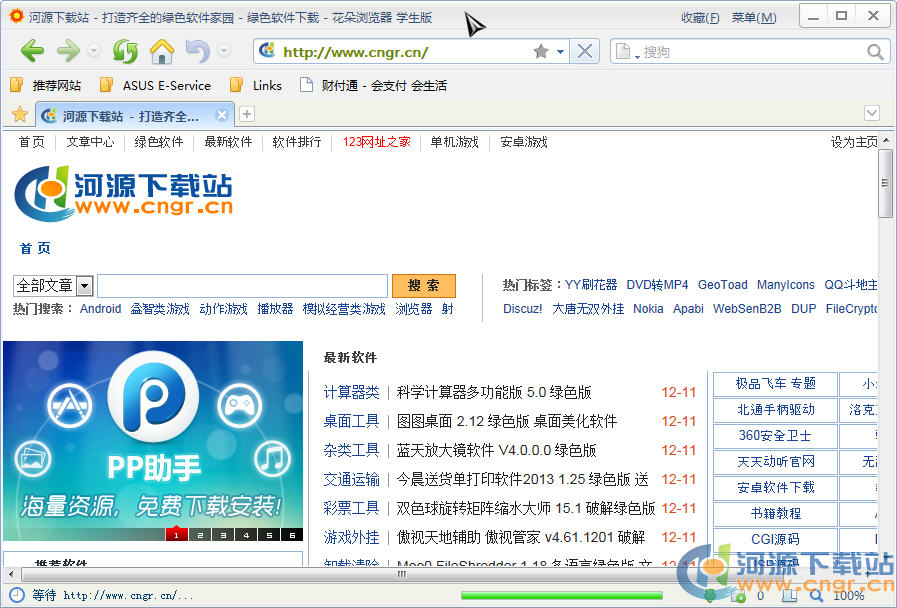The width and height of the screenshot is (897, 608).
Task: Click the green back arrow button
Action: click(x=32, y=51)
